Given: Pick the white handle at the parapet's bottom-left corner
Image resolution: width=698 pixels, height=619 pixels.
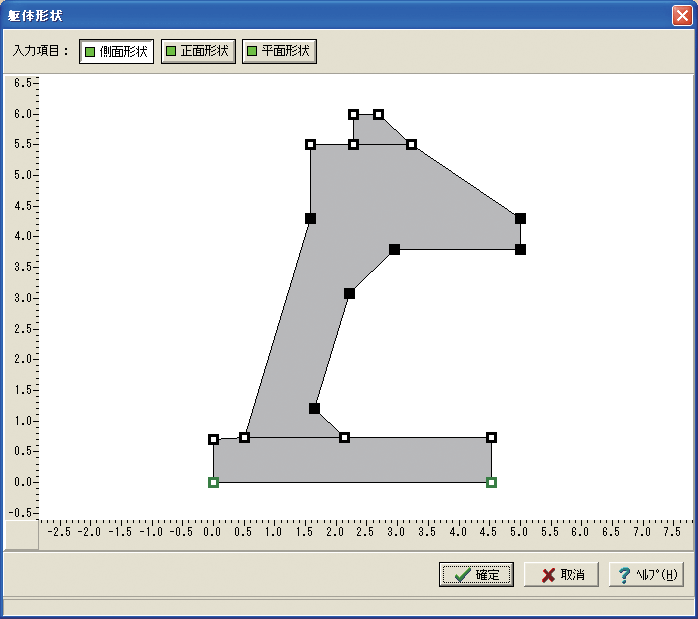Looking at the screenshot, I should (x=353, y=144).
